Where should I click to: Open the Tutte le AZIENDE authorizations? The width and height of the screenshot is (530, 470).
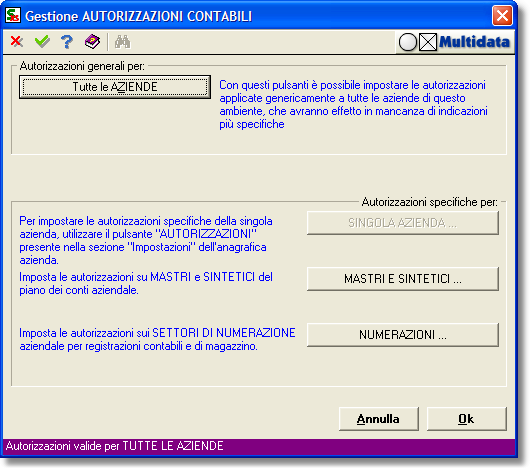[x=115, y=87]
